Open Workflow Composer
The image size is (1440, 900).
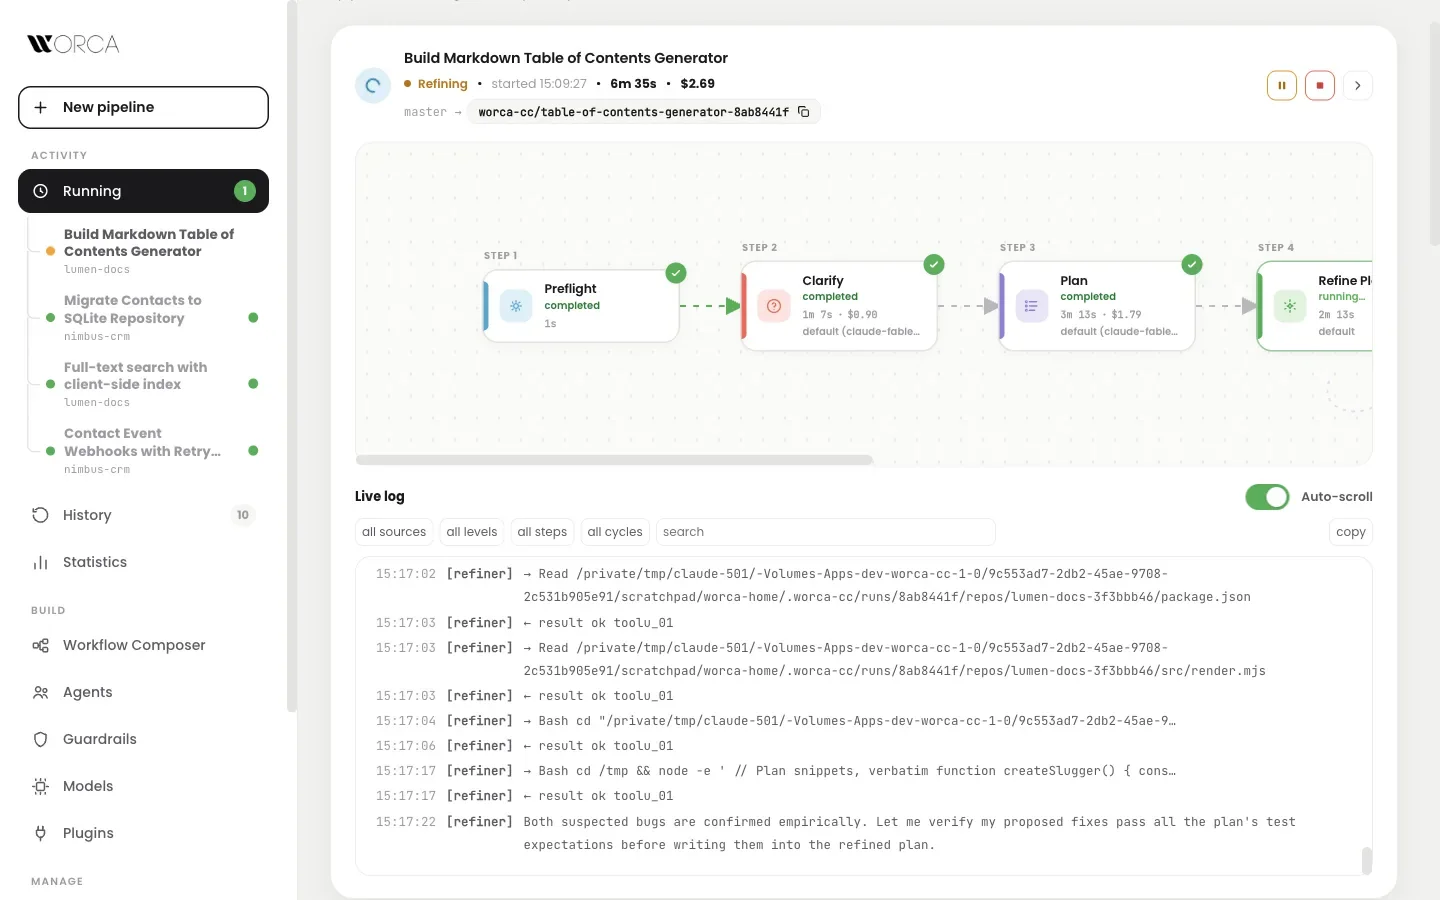coord(143,645)
